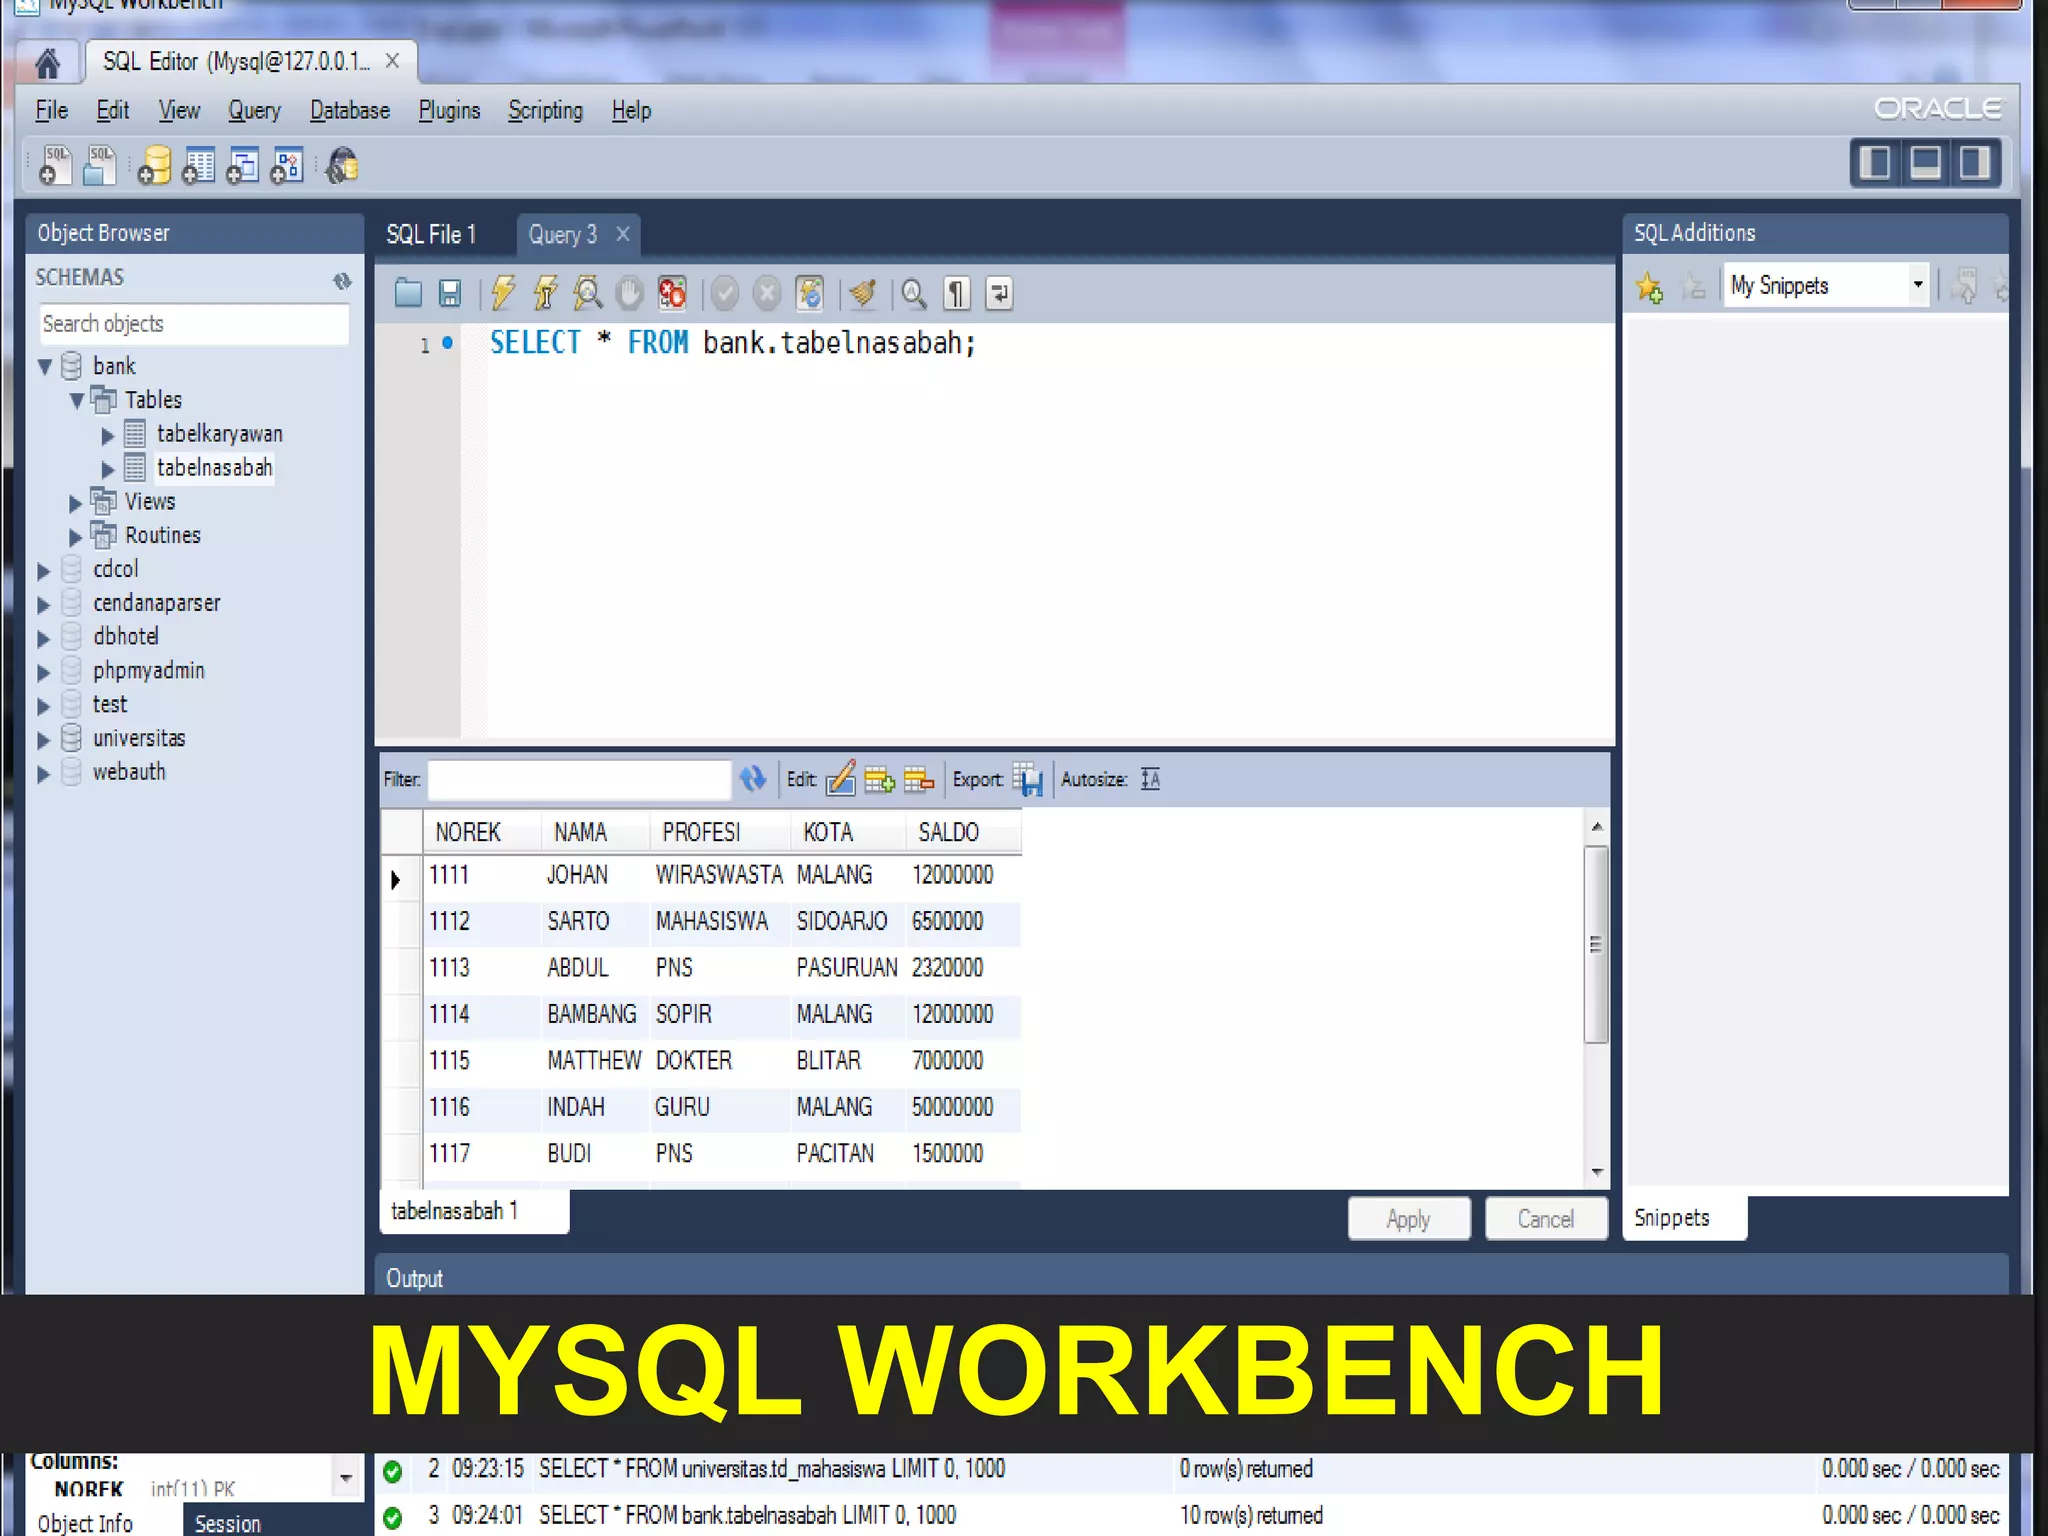Open query editor folder icon

[408, 293]
